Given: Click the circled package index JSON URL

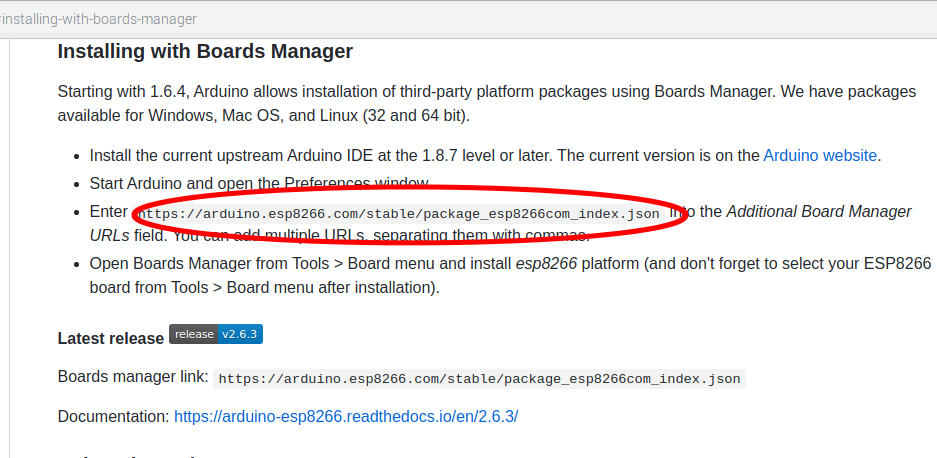Looking at the screenshot, I should pos(399,213).
